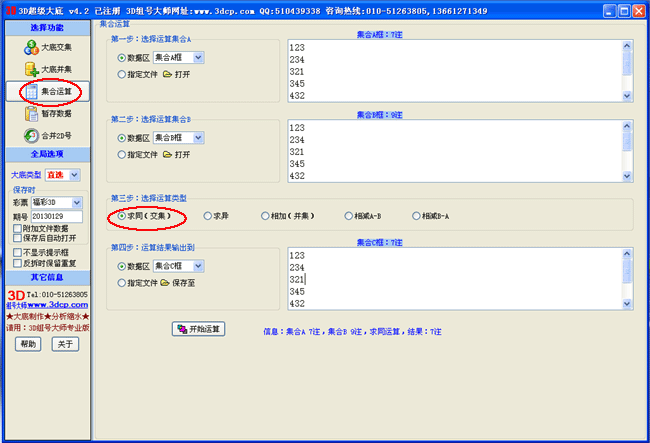Click the 打开 folder icon in step one
This screenshot has width=650, height=443.
(x=167, y=73)
